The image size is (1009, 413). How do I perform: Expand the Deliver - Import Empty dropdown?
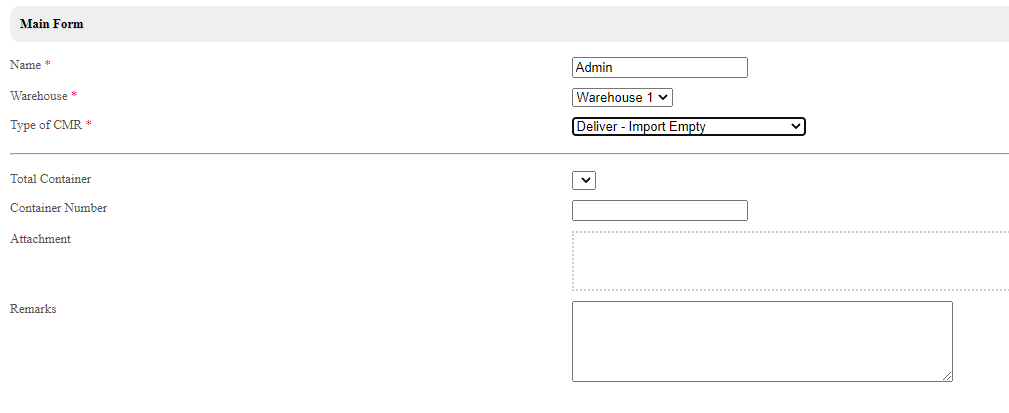(688, 126)
